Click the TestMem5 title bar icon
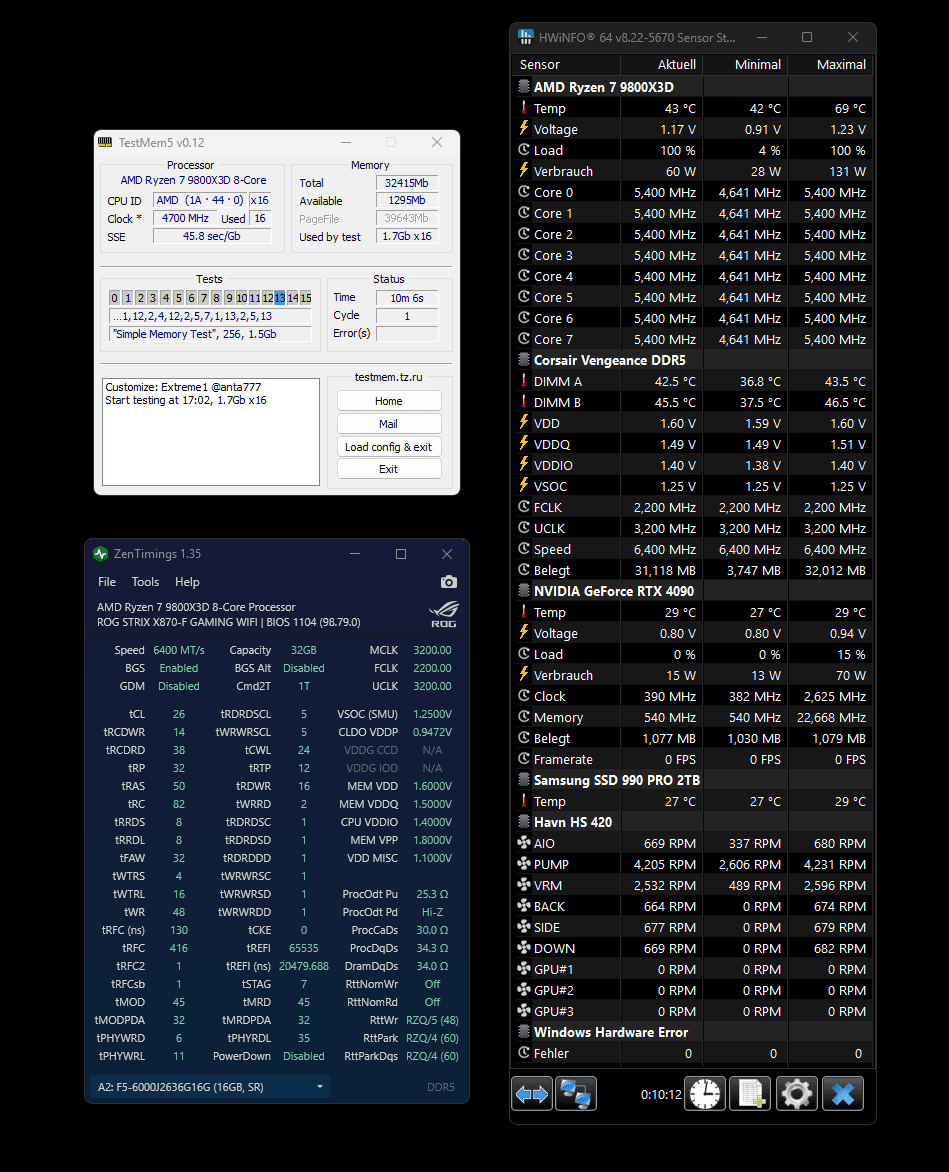The width and height of the screenshot is (949, 1172). 105,142
